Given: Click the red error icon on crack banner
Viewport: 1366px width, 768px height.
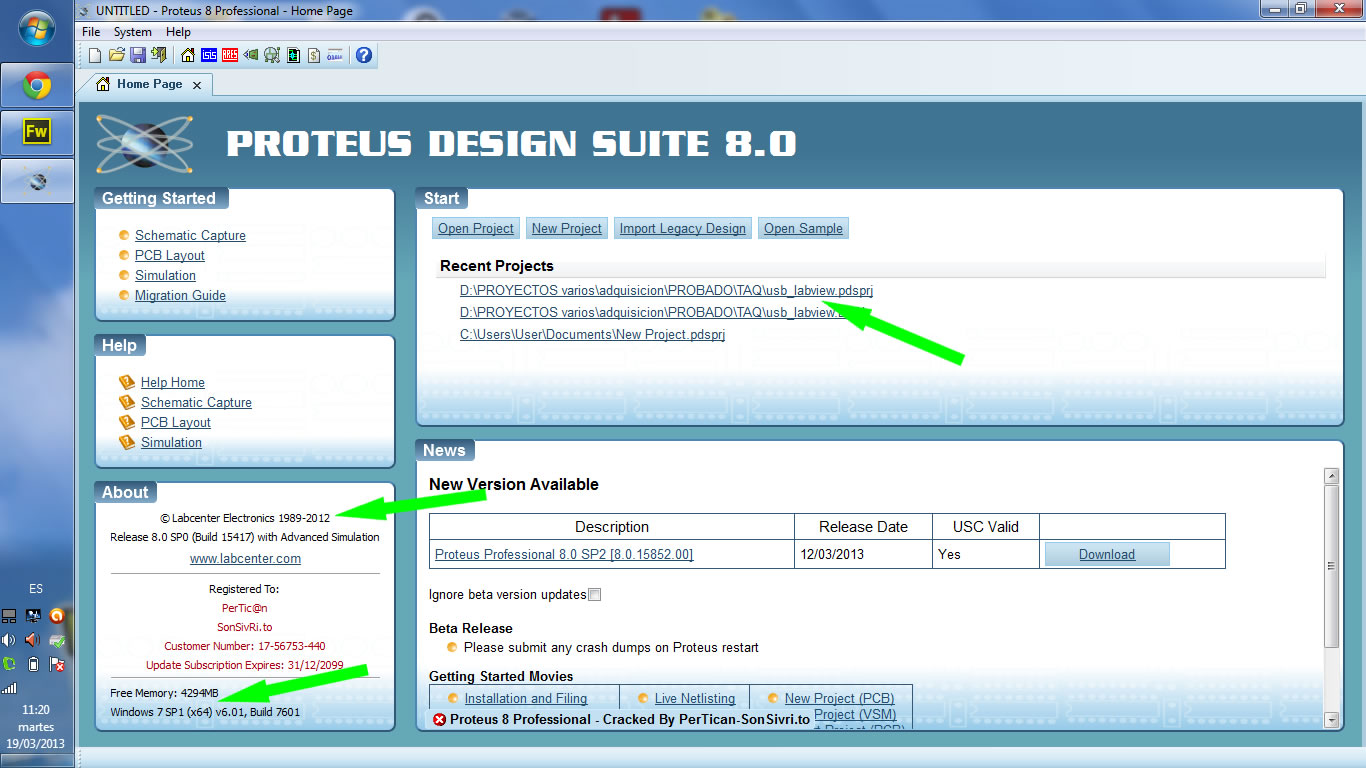Looking at the screenshot, I should [x=440, y=719].
